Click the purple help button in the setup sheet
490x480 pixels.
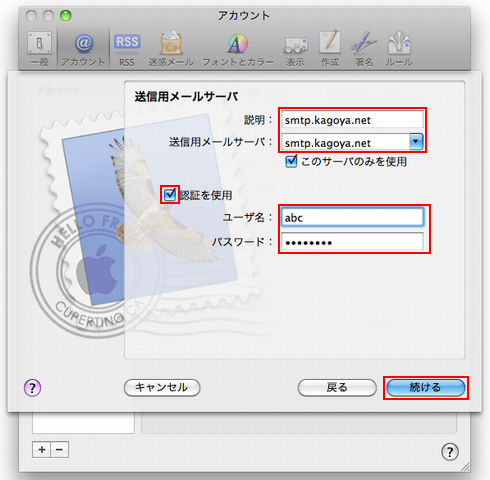tap(32, 388)
